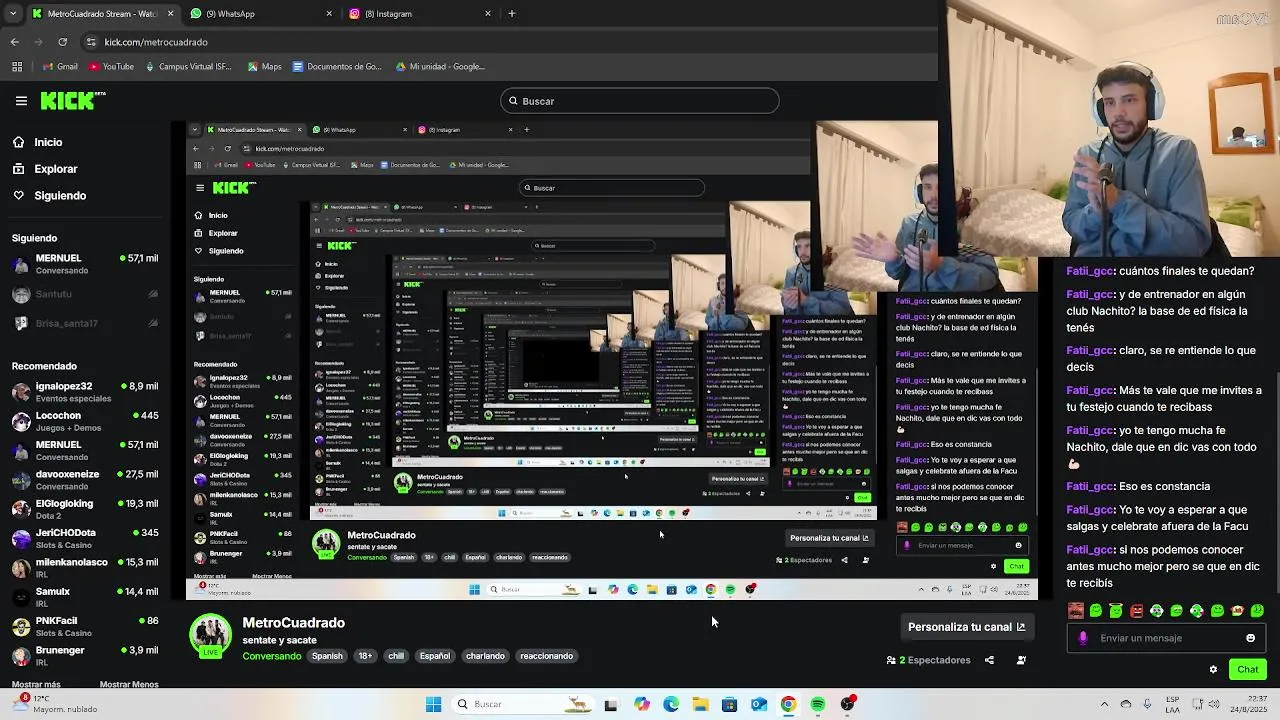Click the Buscar search field on Kick
Screen dimensions: 1280x720
pos(640,101)
